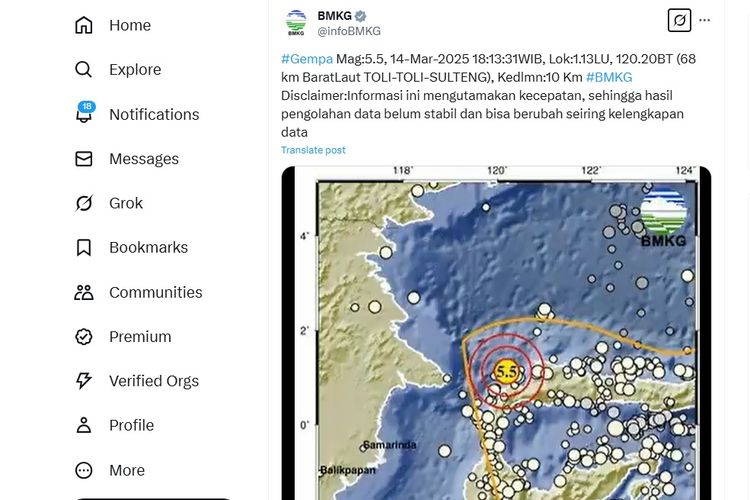The image size is (750, 500).
Task: Open Profile label in sidebar
Action: click(132, 425)
